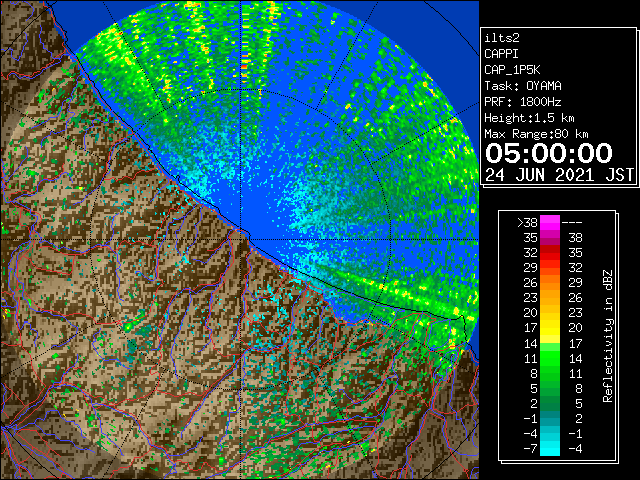Click the 'Task: OYAMA' line
640x480 pixels.
coord(523,86)
